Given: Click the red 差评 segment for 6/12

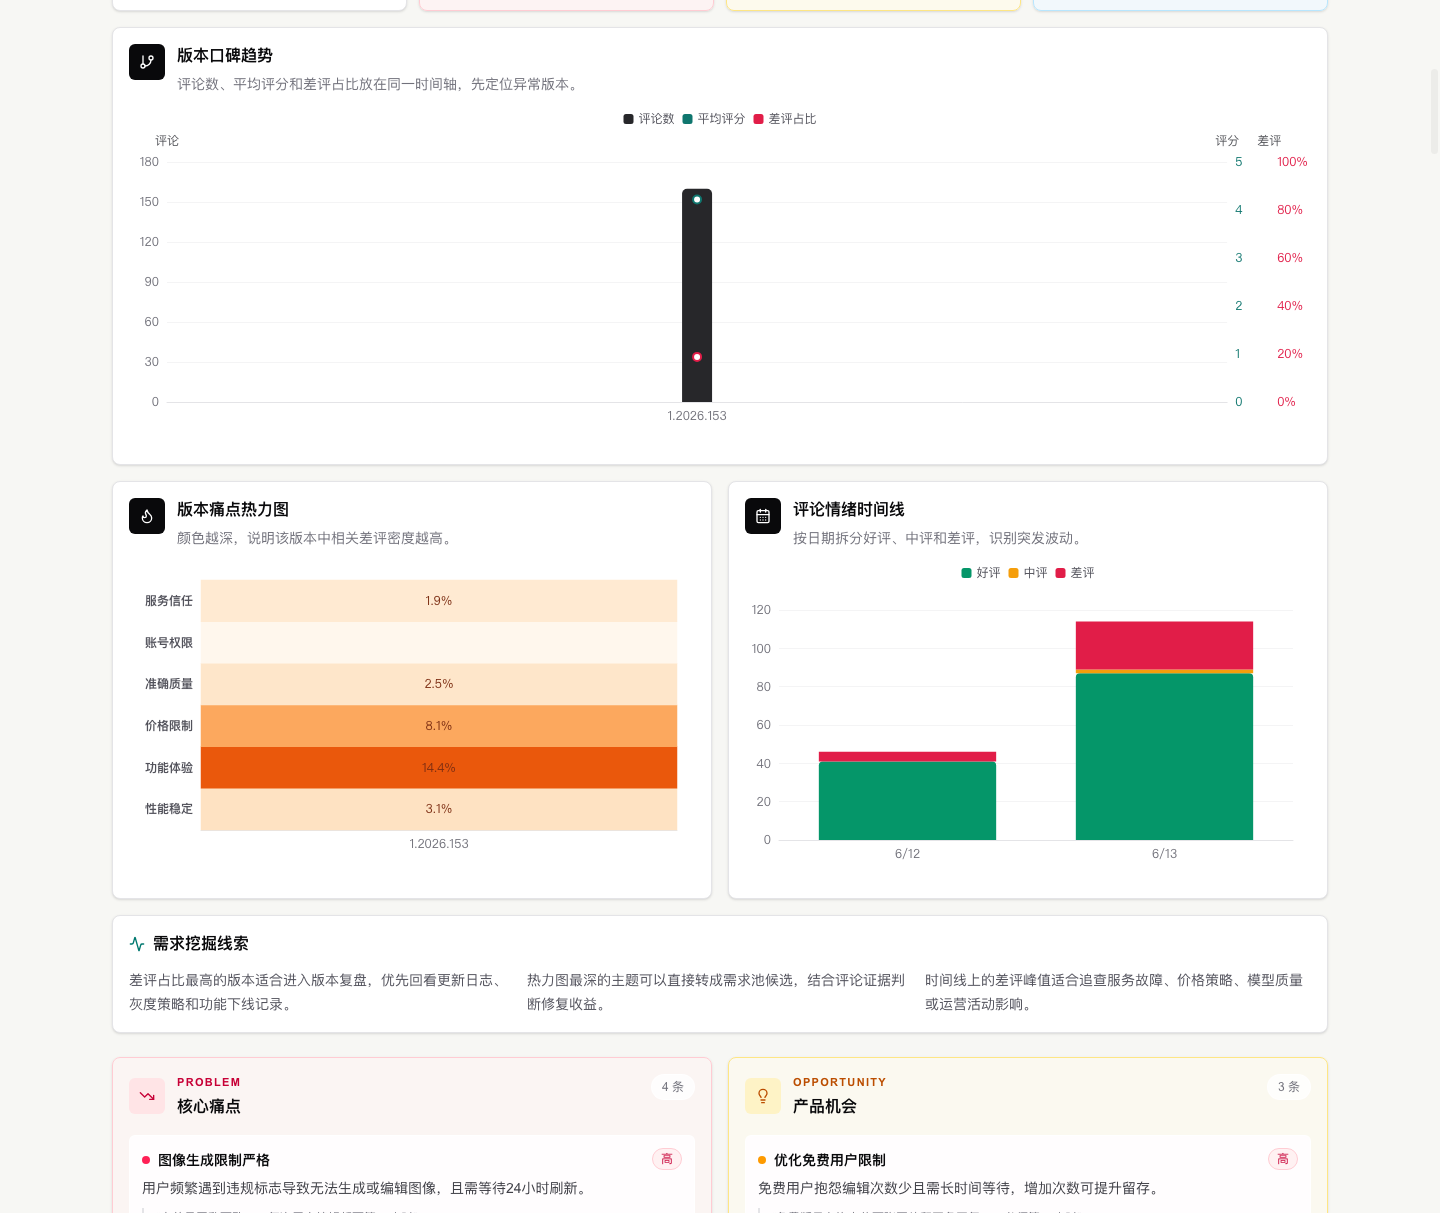Looking at the screenshot, I should (907, 757).
